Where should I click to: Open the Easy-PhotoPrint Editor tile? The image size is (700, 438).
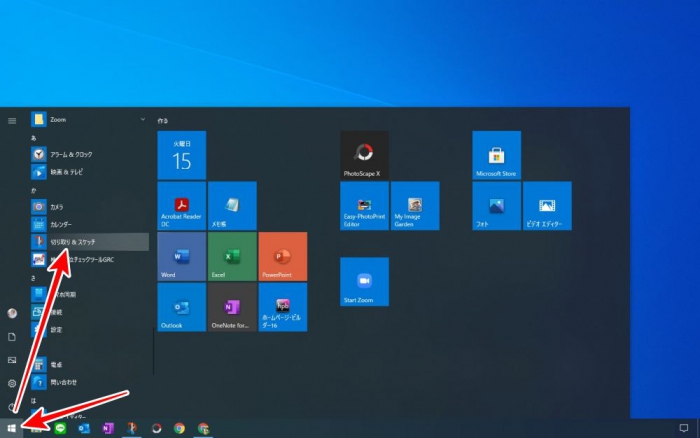(x=364, y=206)
